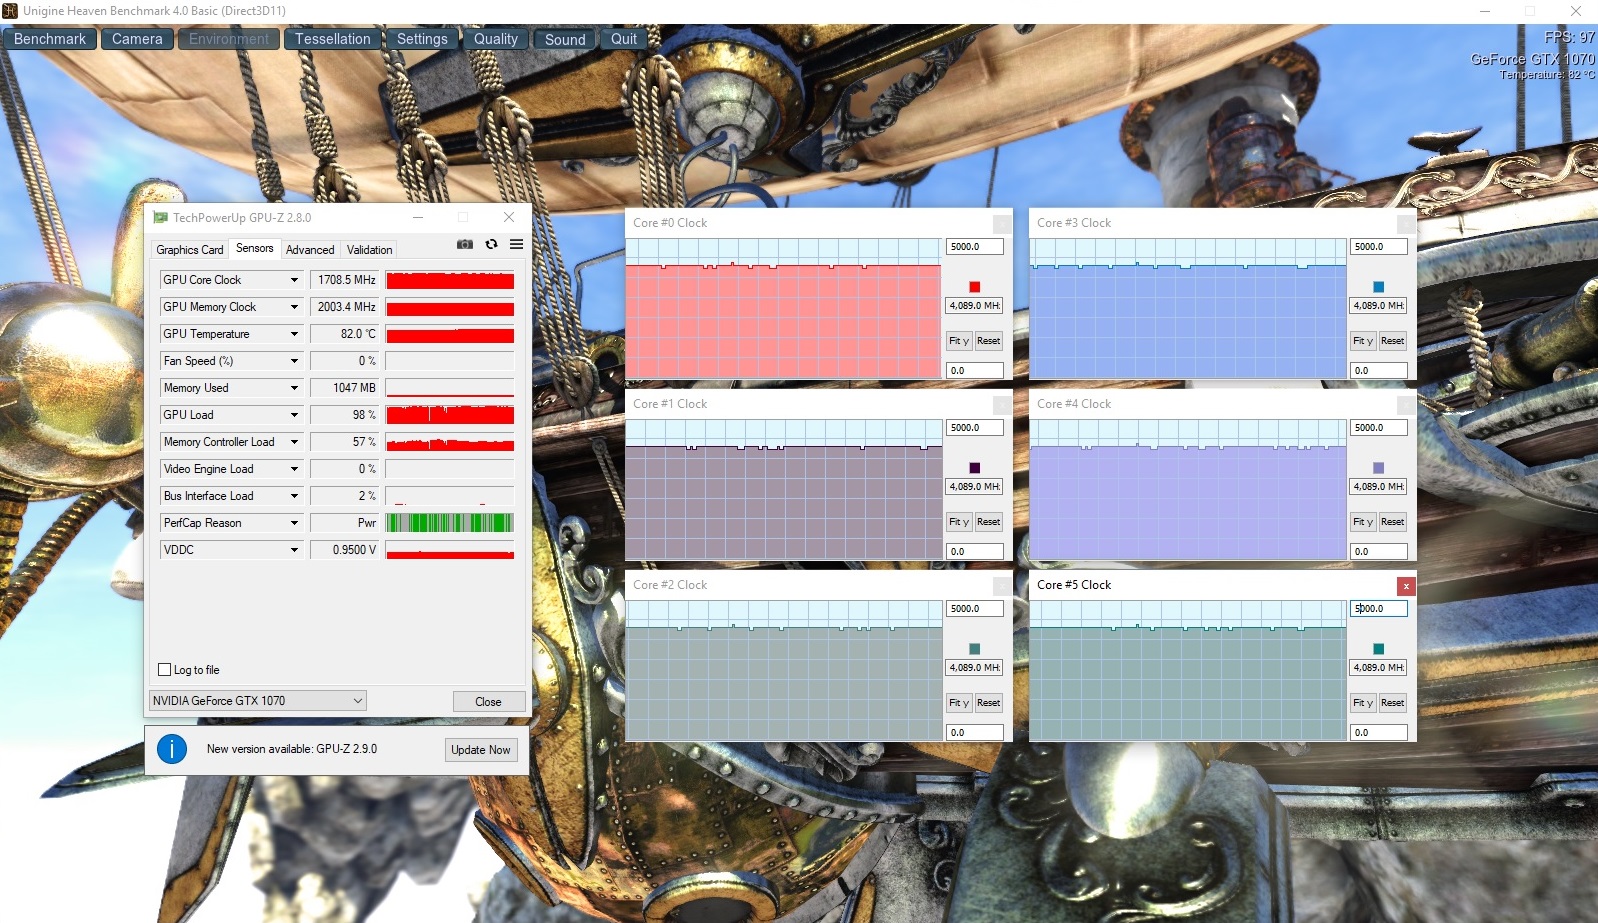Close the Core #5 Clock graph window
This screenshot has height=923, width=1598.
coord(1406,586)
